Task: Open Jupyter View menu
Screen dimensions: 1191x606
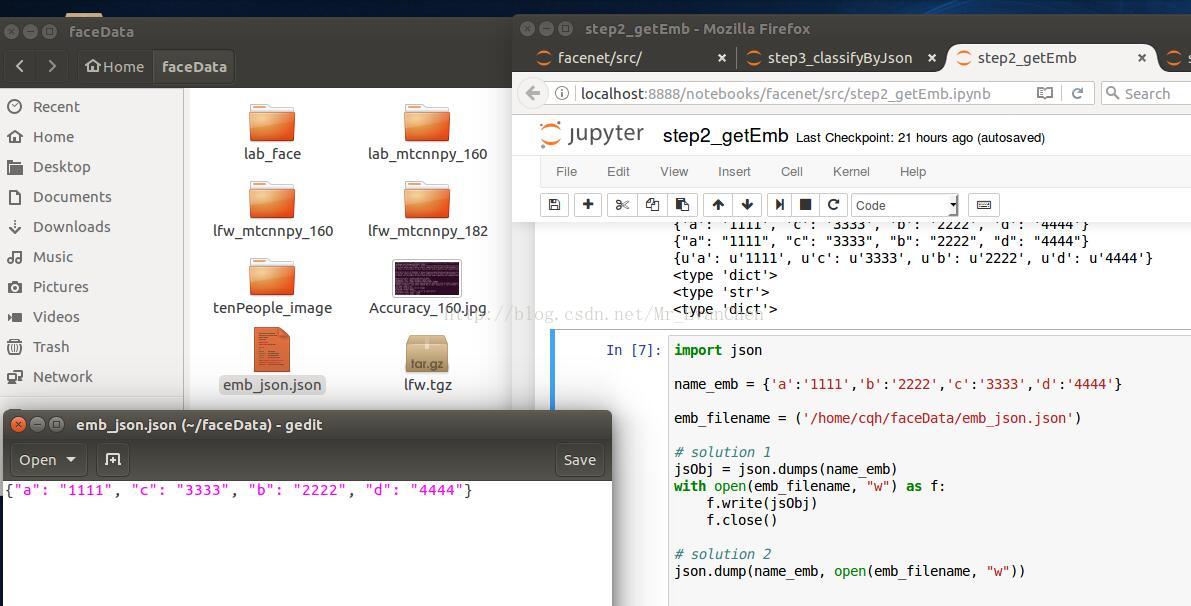Action: tap(674, 172)
